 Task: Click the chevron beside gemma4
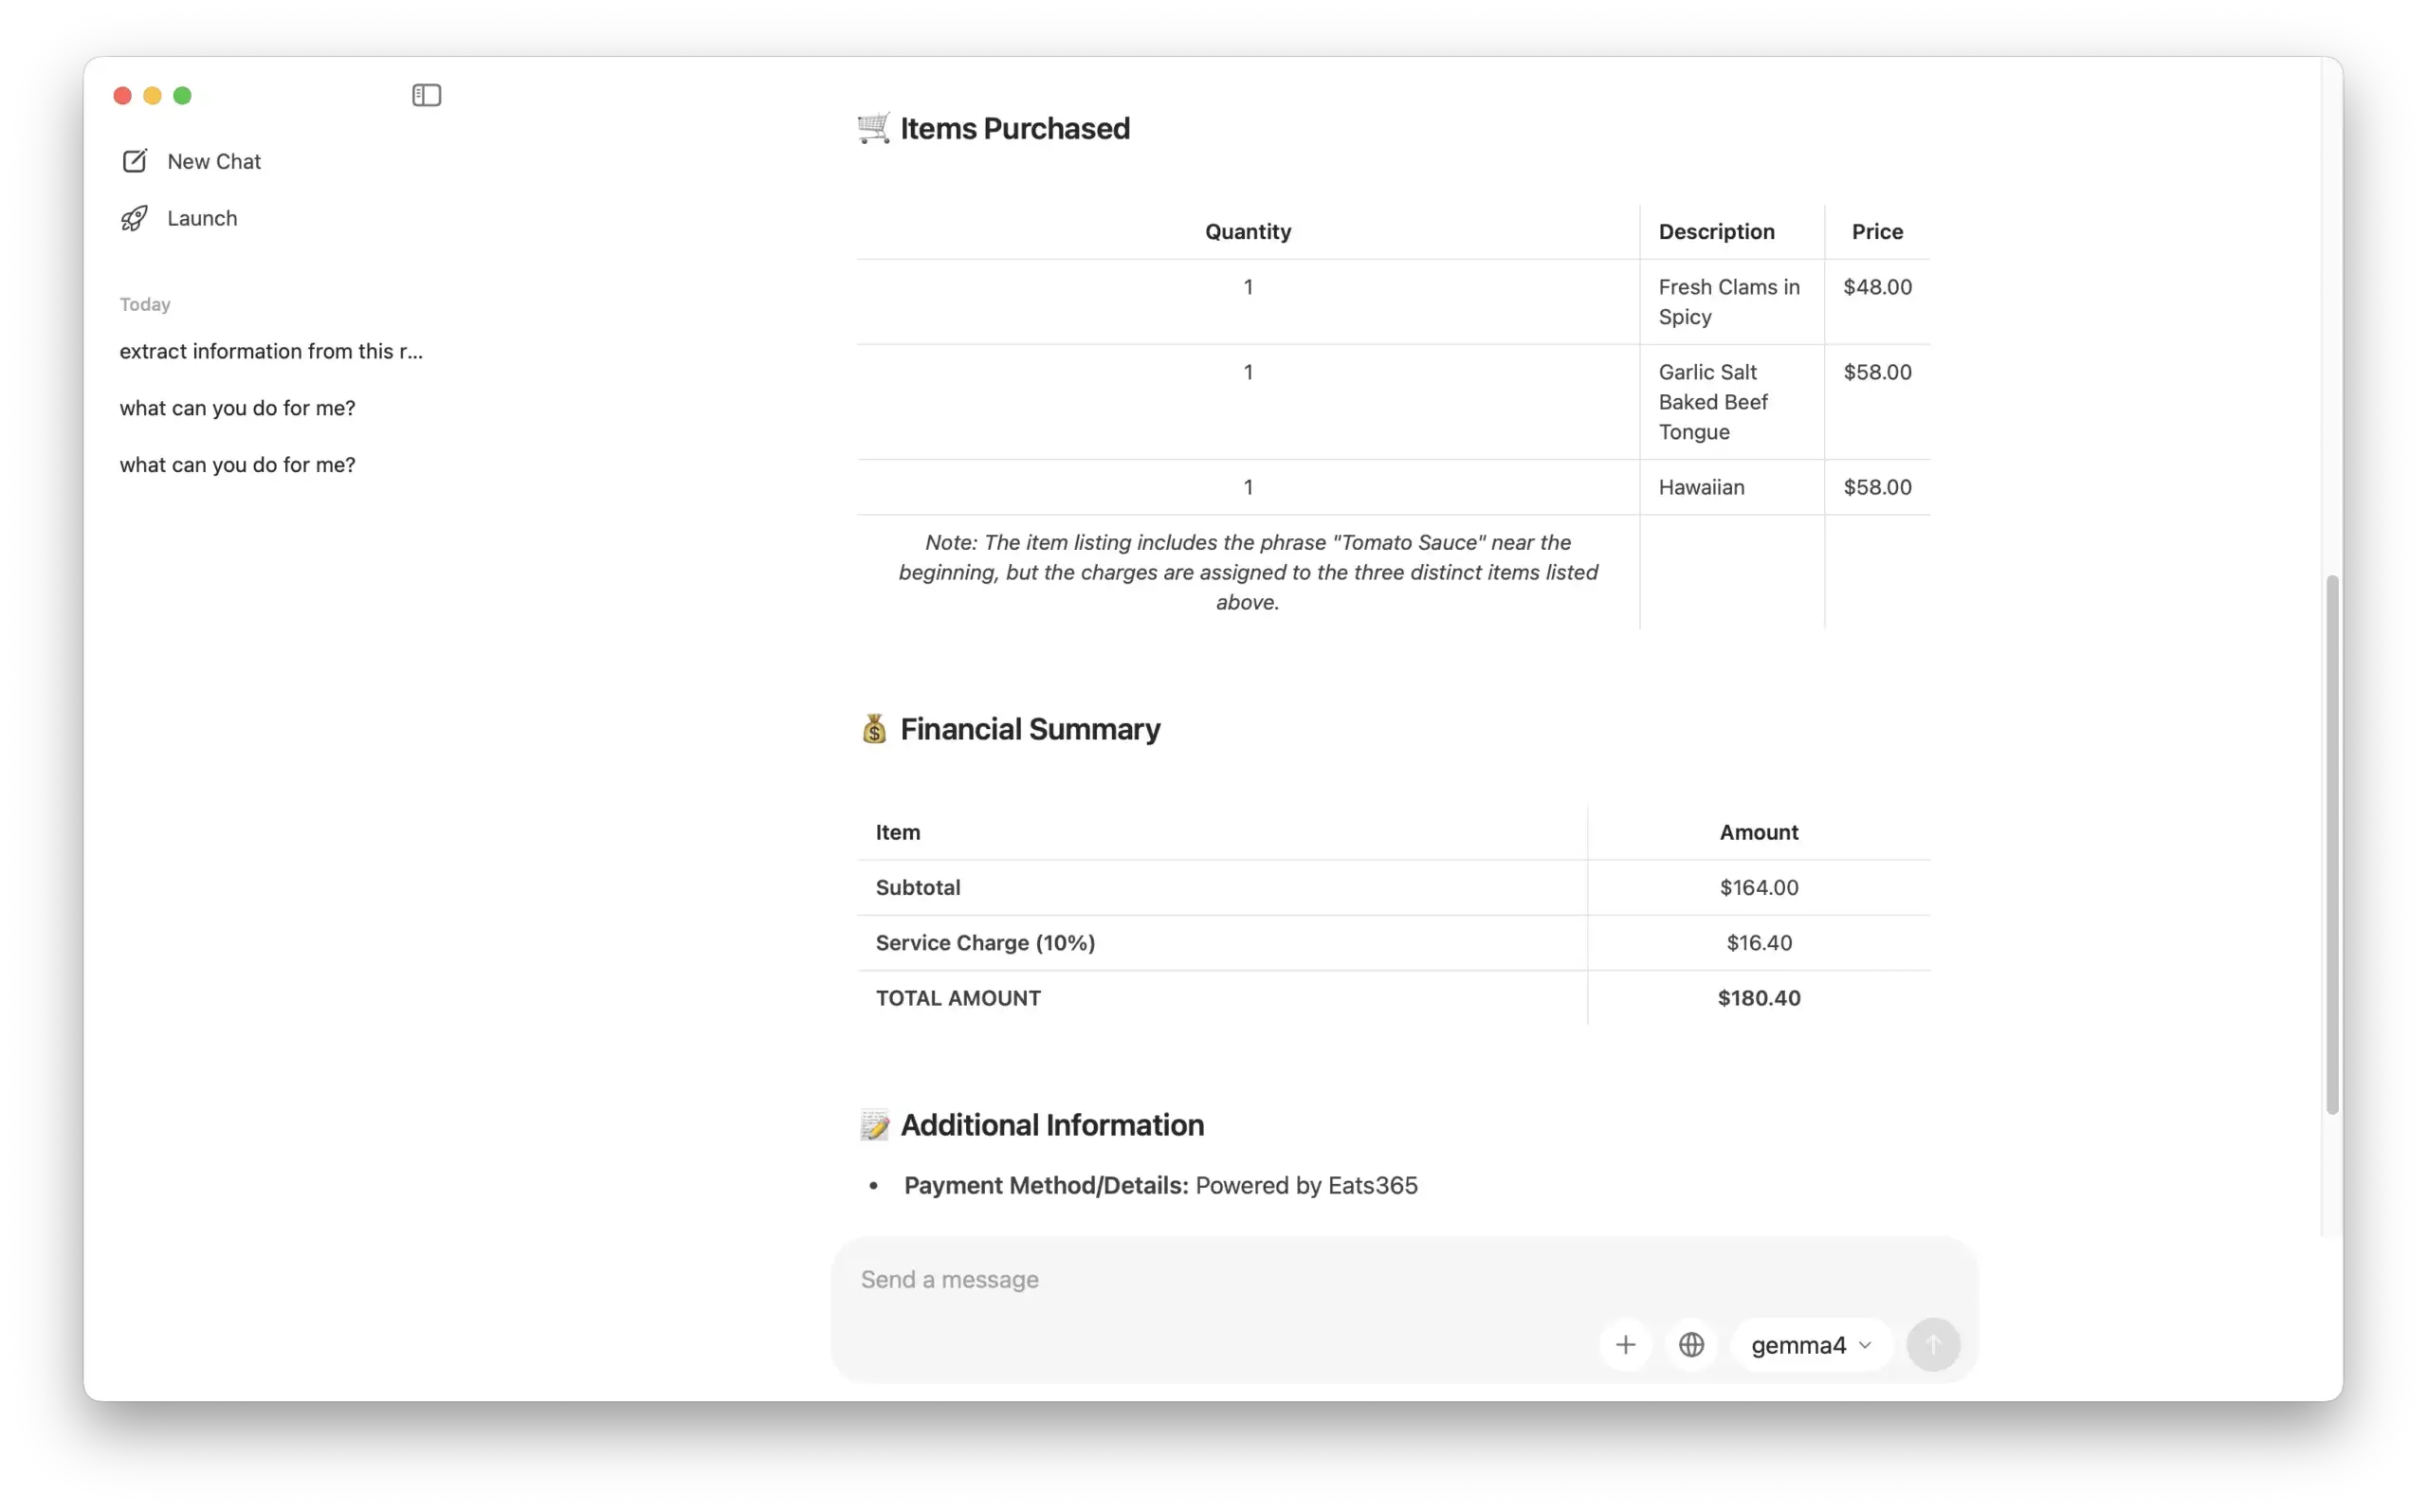point(1865,1345)
